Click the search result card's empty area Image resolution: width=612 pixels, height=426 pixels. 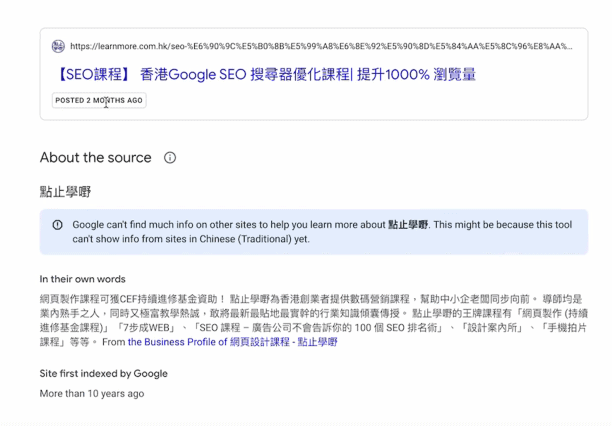pyautogui.click(x=400, y=105)
